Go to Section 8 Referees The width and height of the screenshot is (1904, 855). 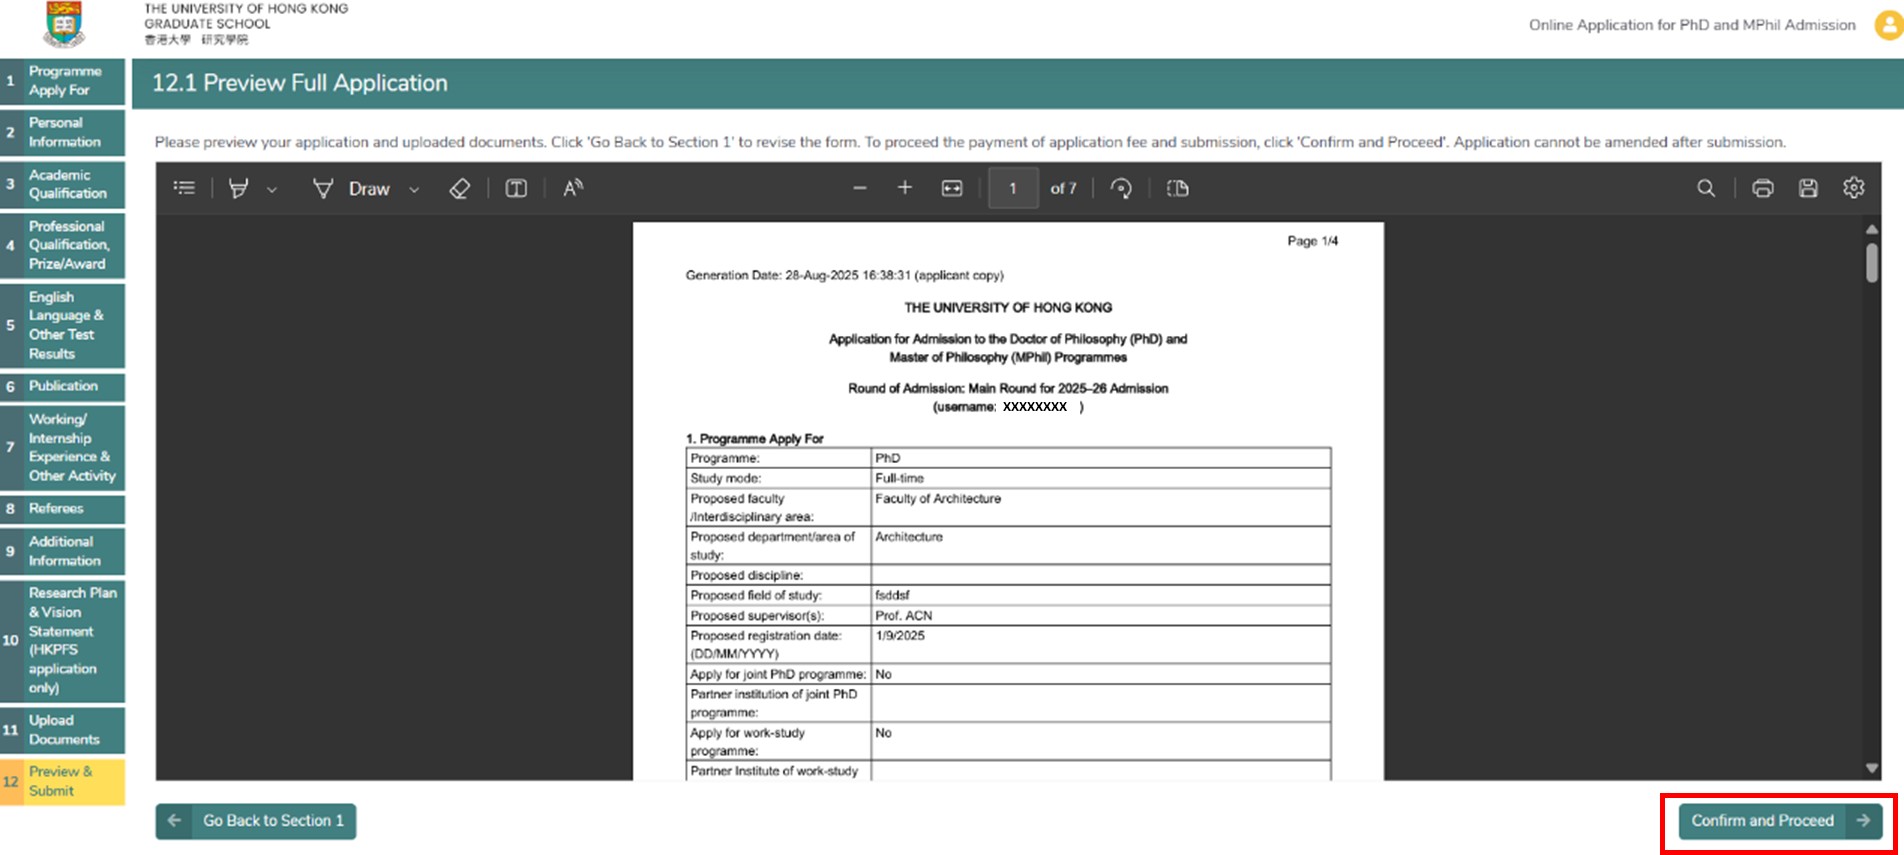point(63,508)
